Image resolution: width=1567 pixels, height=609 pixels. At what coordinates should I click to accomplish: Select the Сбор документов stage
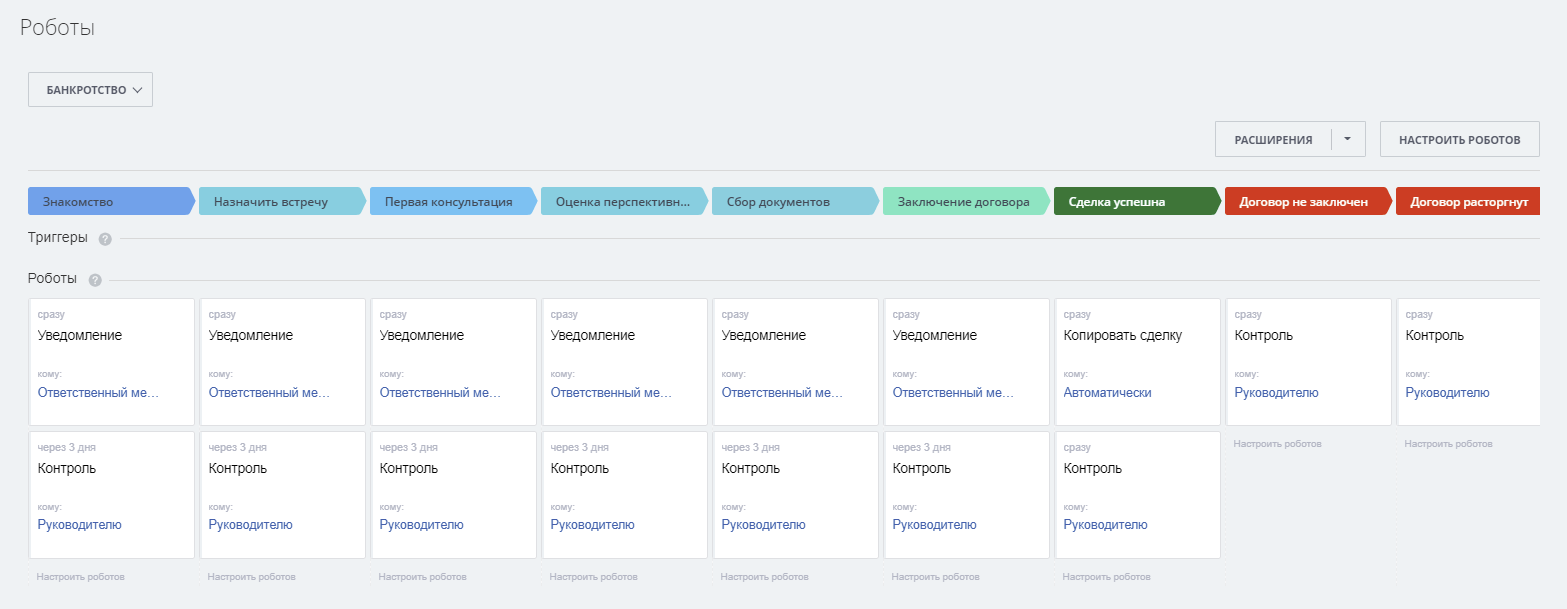792,202
